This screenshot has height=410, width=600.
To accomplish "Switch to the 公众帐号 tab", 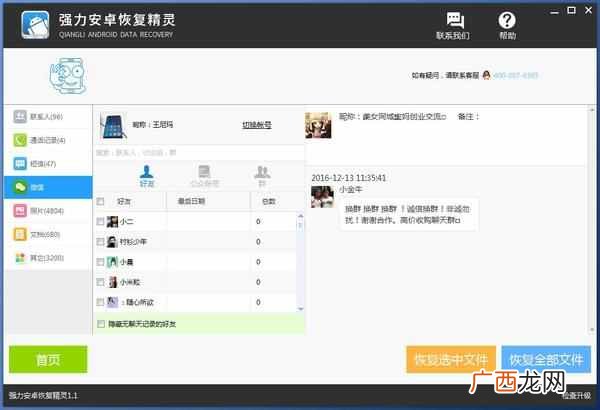I will tap(204, 176).
